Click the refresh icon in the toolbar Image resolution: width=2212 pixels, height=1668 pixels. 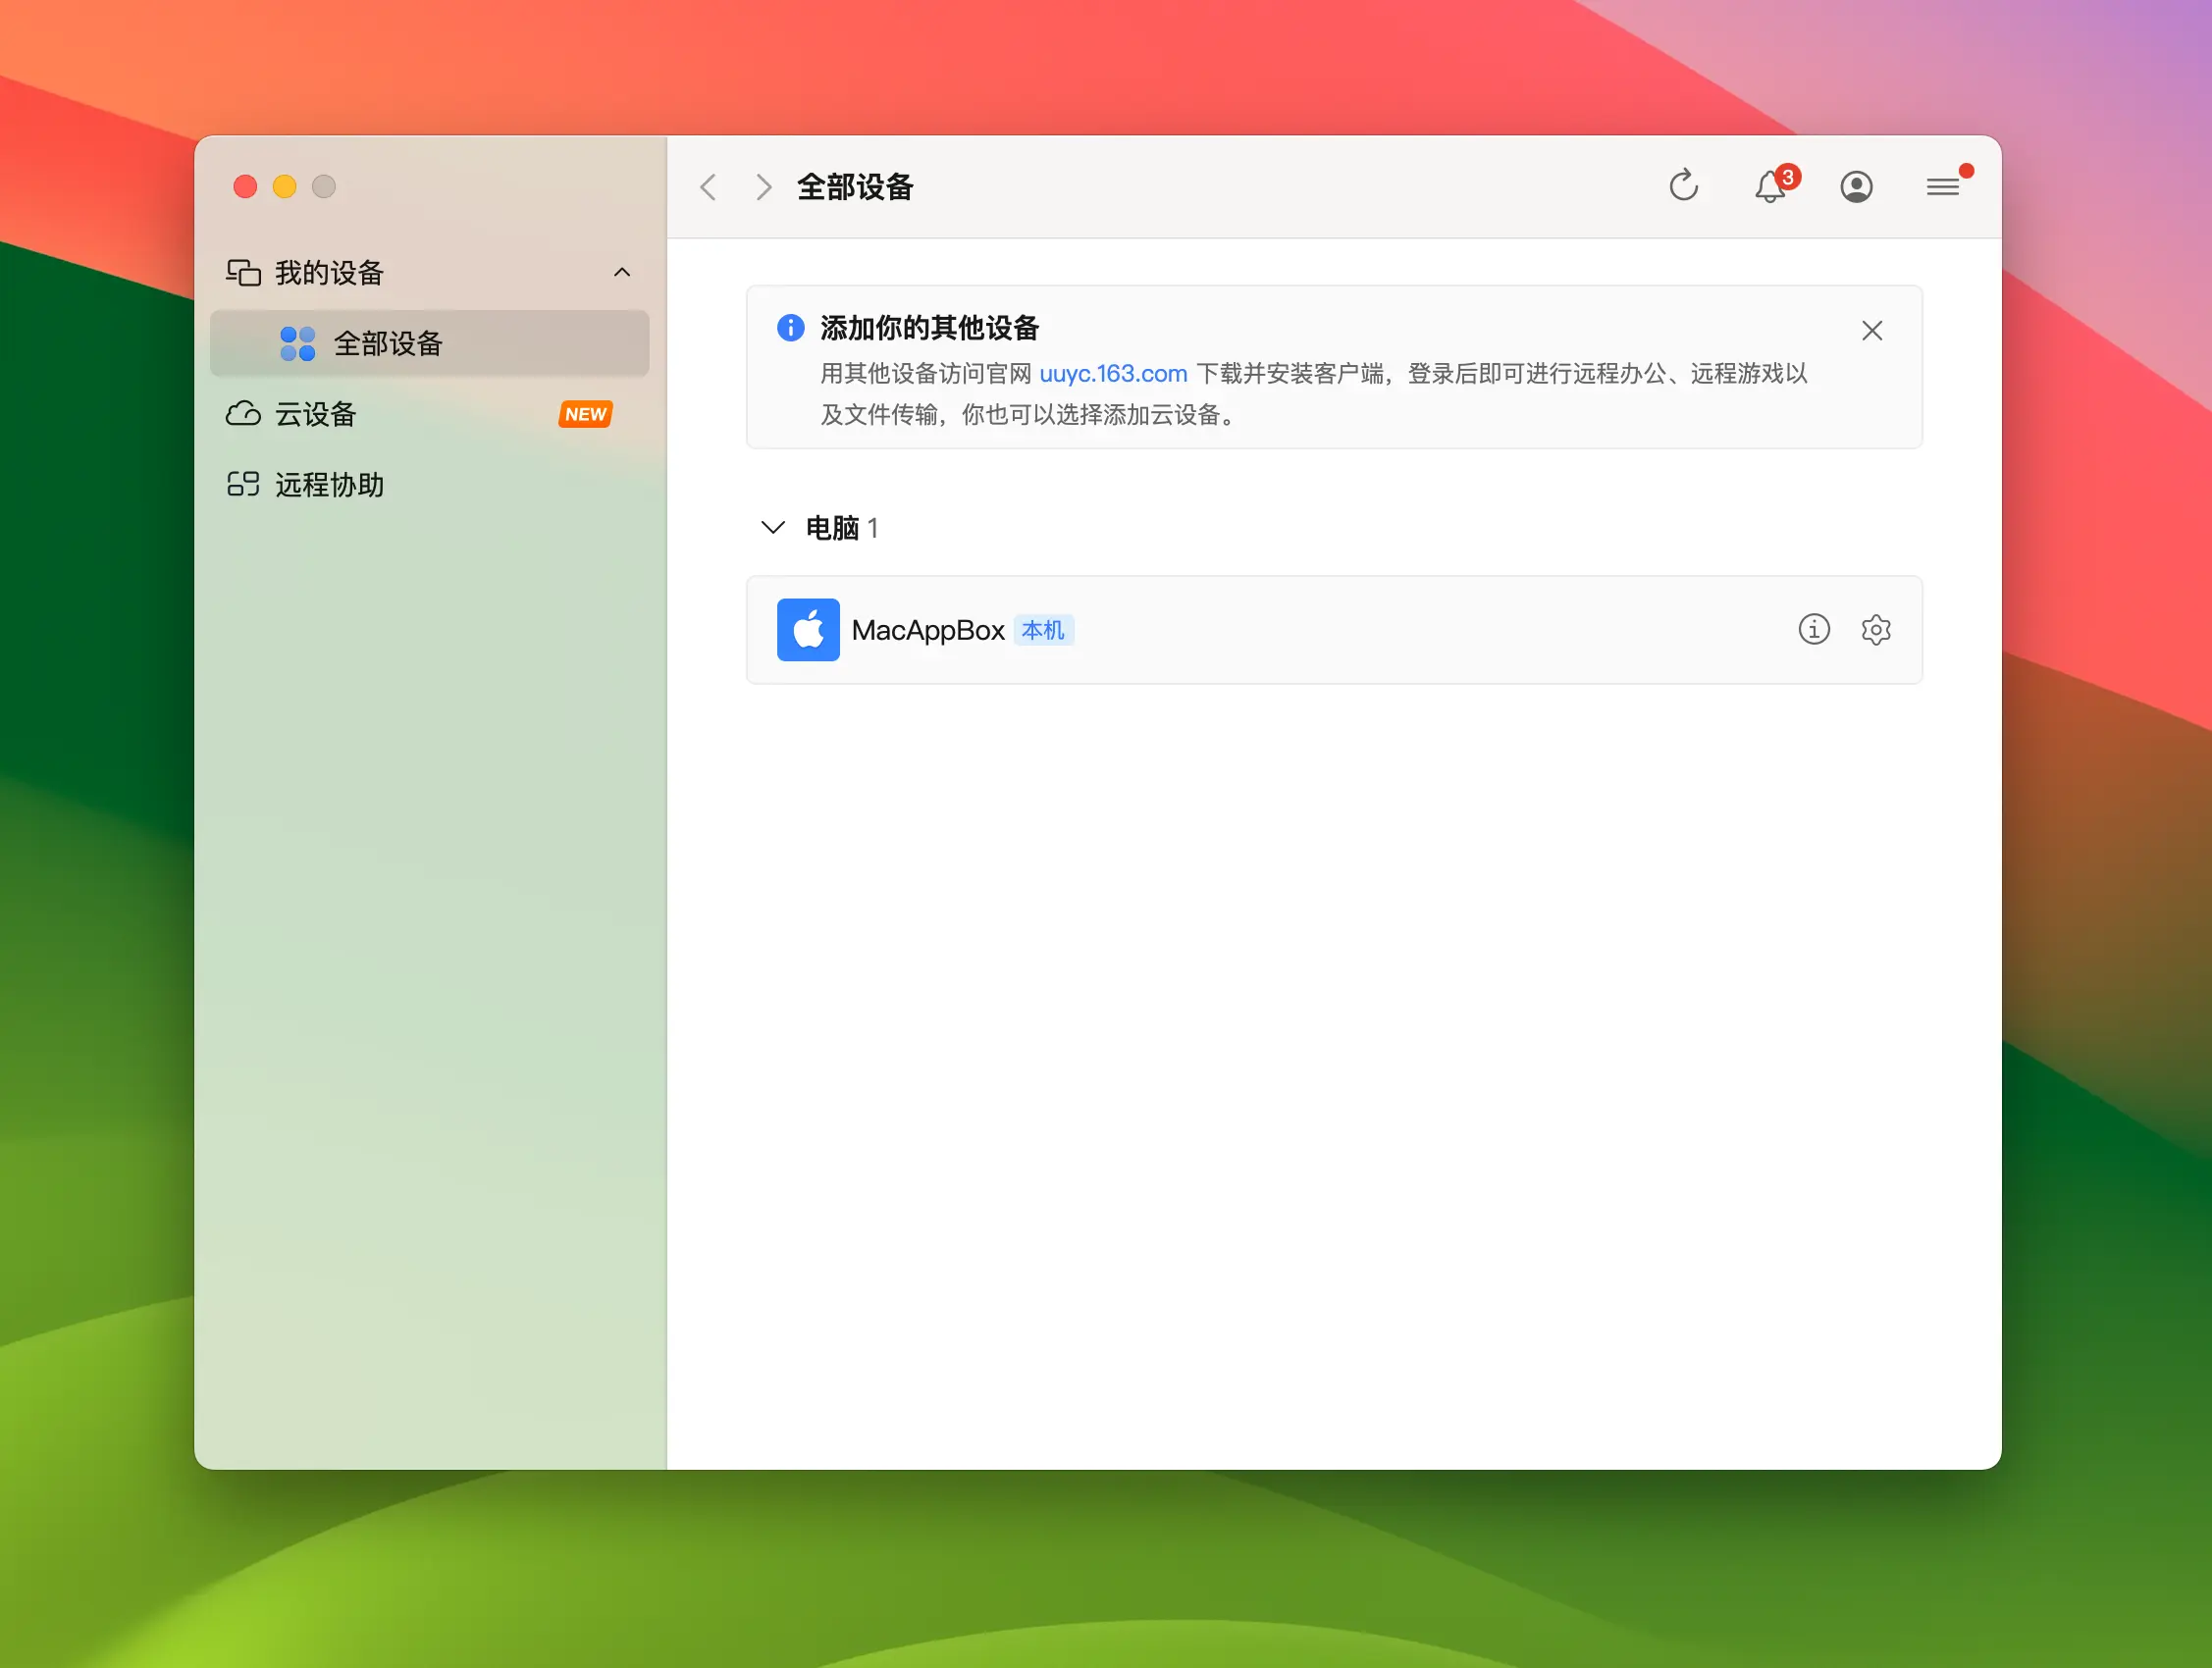(x=1683, y=186)
